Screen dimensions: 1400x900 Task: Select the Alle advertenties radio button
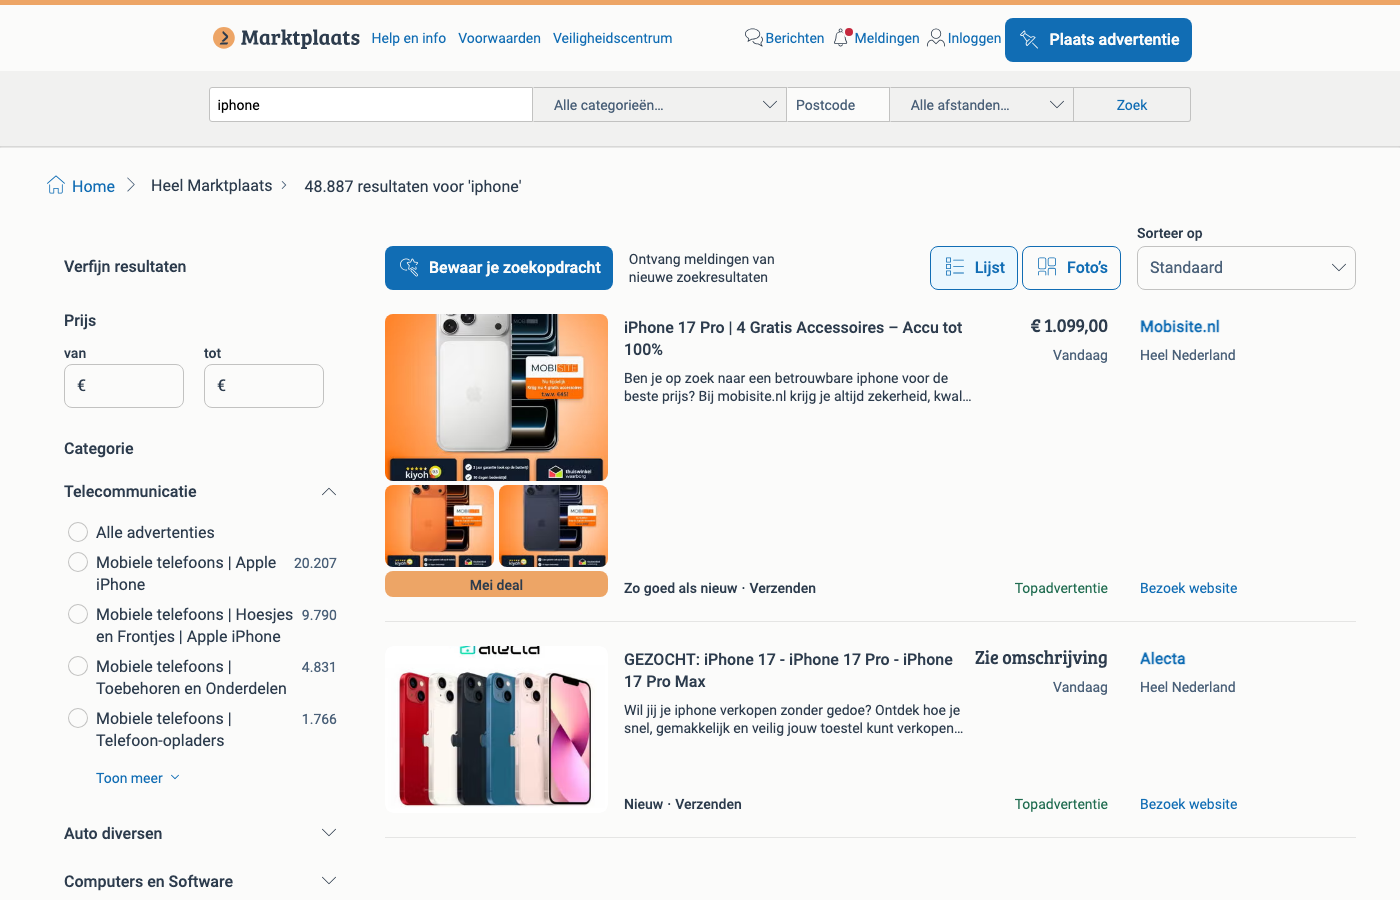[x=78, y=532]
